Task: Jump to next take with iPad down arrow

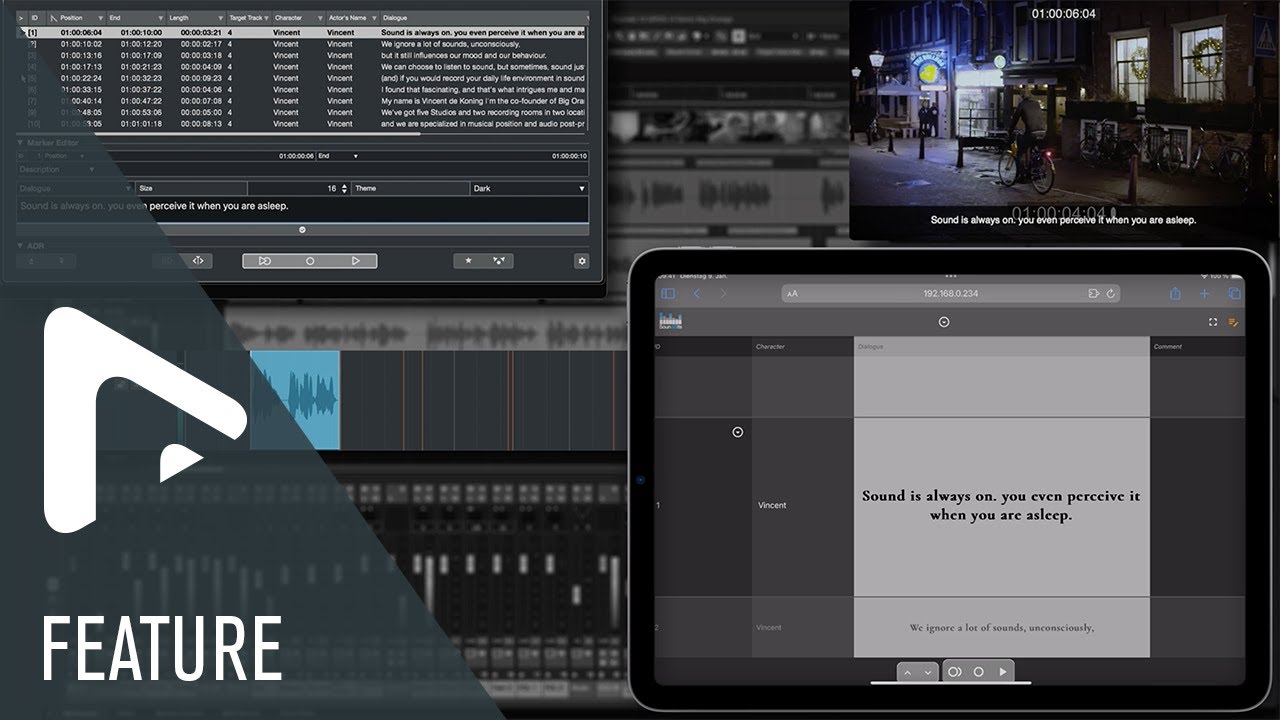Action: point(928,672)
